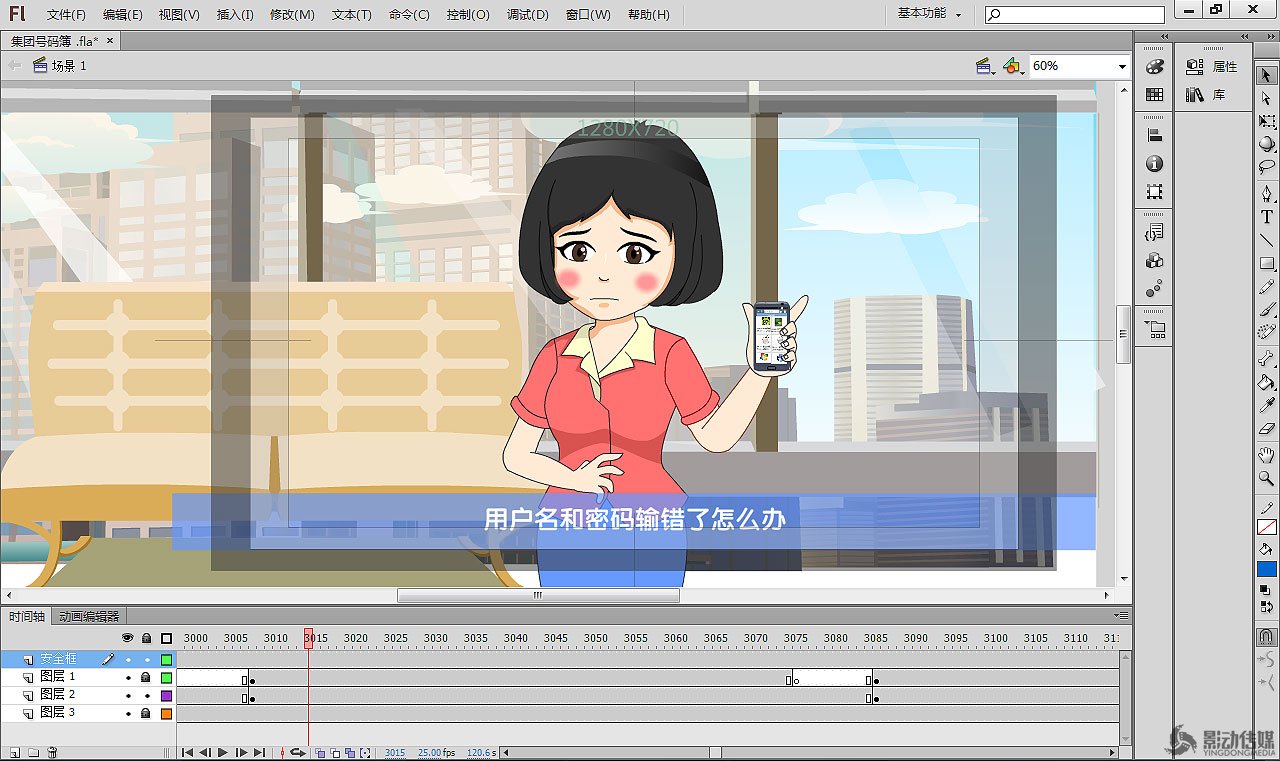Viewport: 1280px width, 761px height.
Task: Delete layer using the trash icon
Action: (53, 752)
